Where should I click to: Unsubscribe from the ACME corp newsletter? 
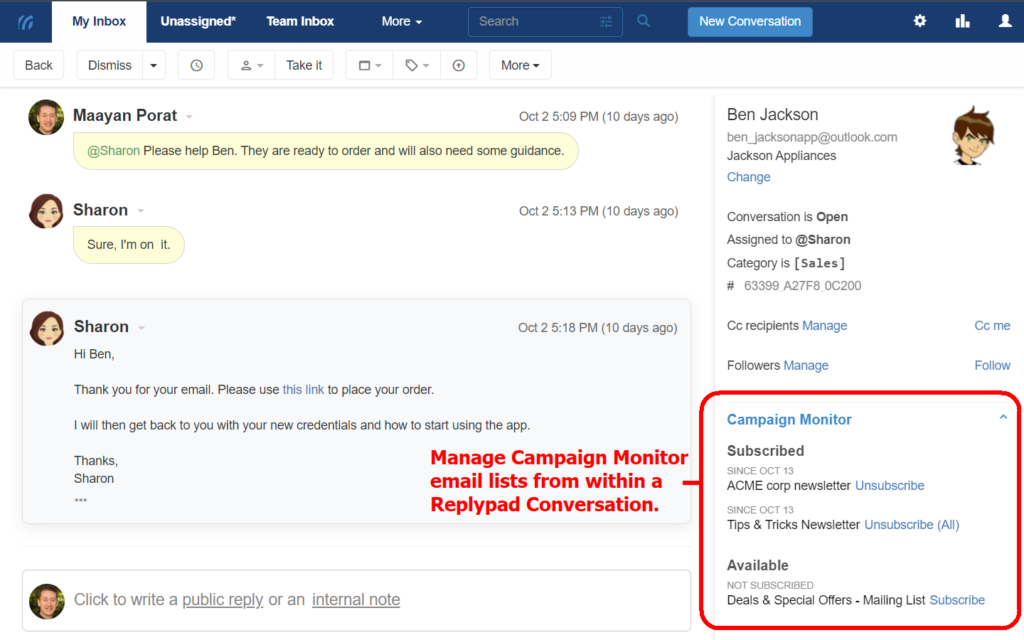889,485
